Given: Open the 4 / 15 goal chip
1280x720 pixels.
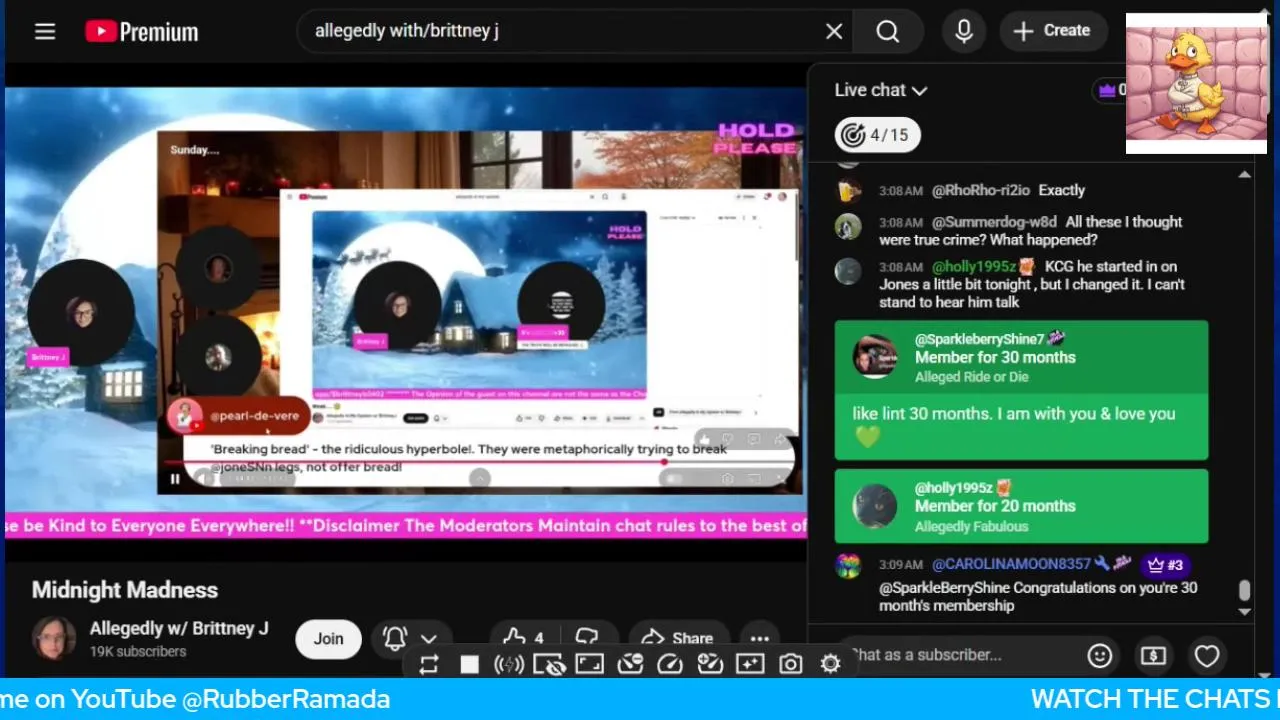Looking at the screenshot, I should (877, 135).
